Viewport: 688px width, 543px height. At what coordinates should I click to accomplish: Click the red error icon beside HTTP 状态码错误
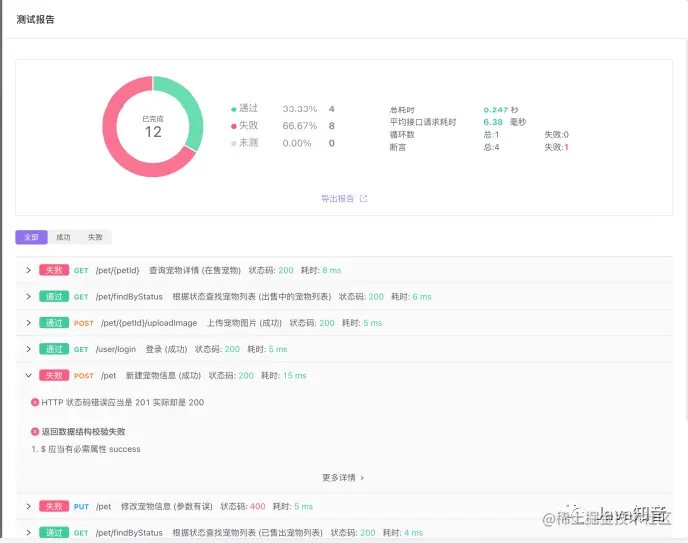35,402
